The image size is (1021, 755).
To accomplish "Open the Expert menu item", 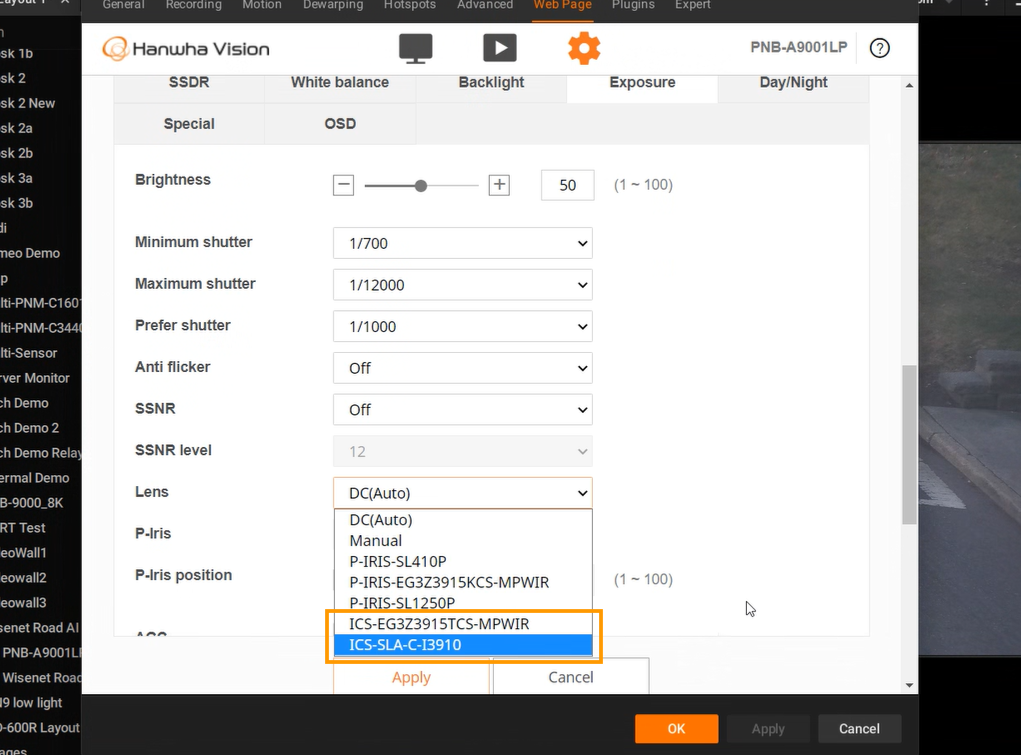I will click(692, 6).
